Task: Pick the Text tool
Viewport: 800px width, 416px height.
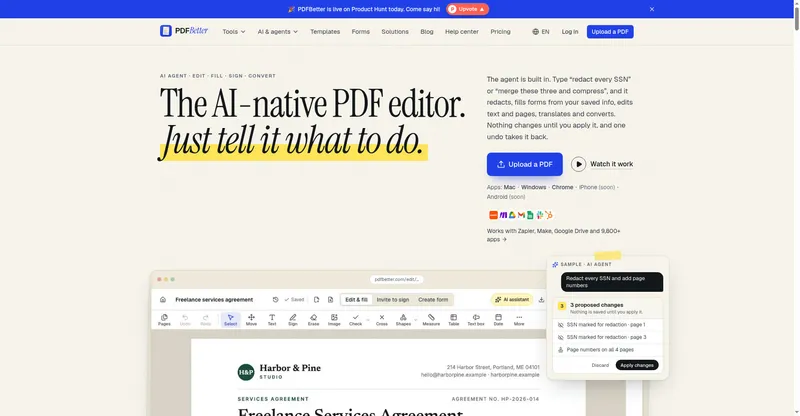Action: click(x=272, y=320)
